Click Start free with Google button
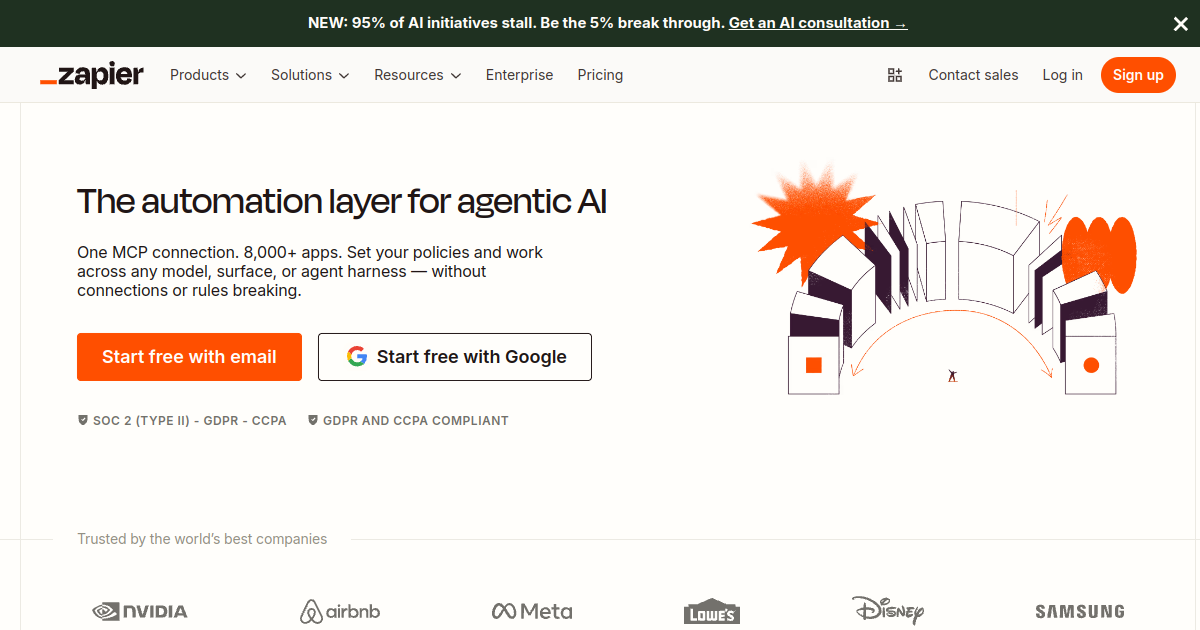The image size is (1200, 630). coord(455,357)
